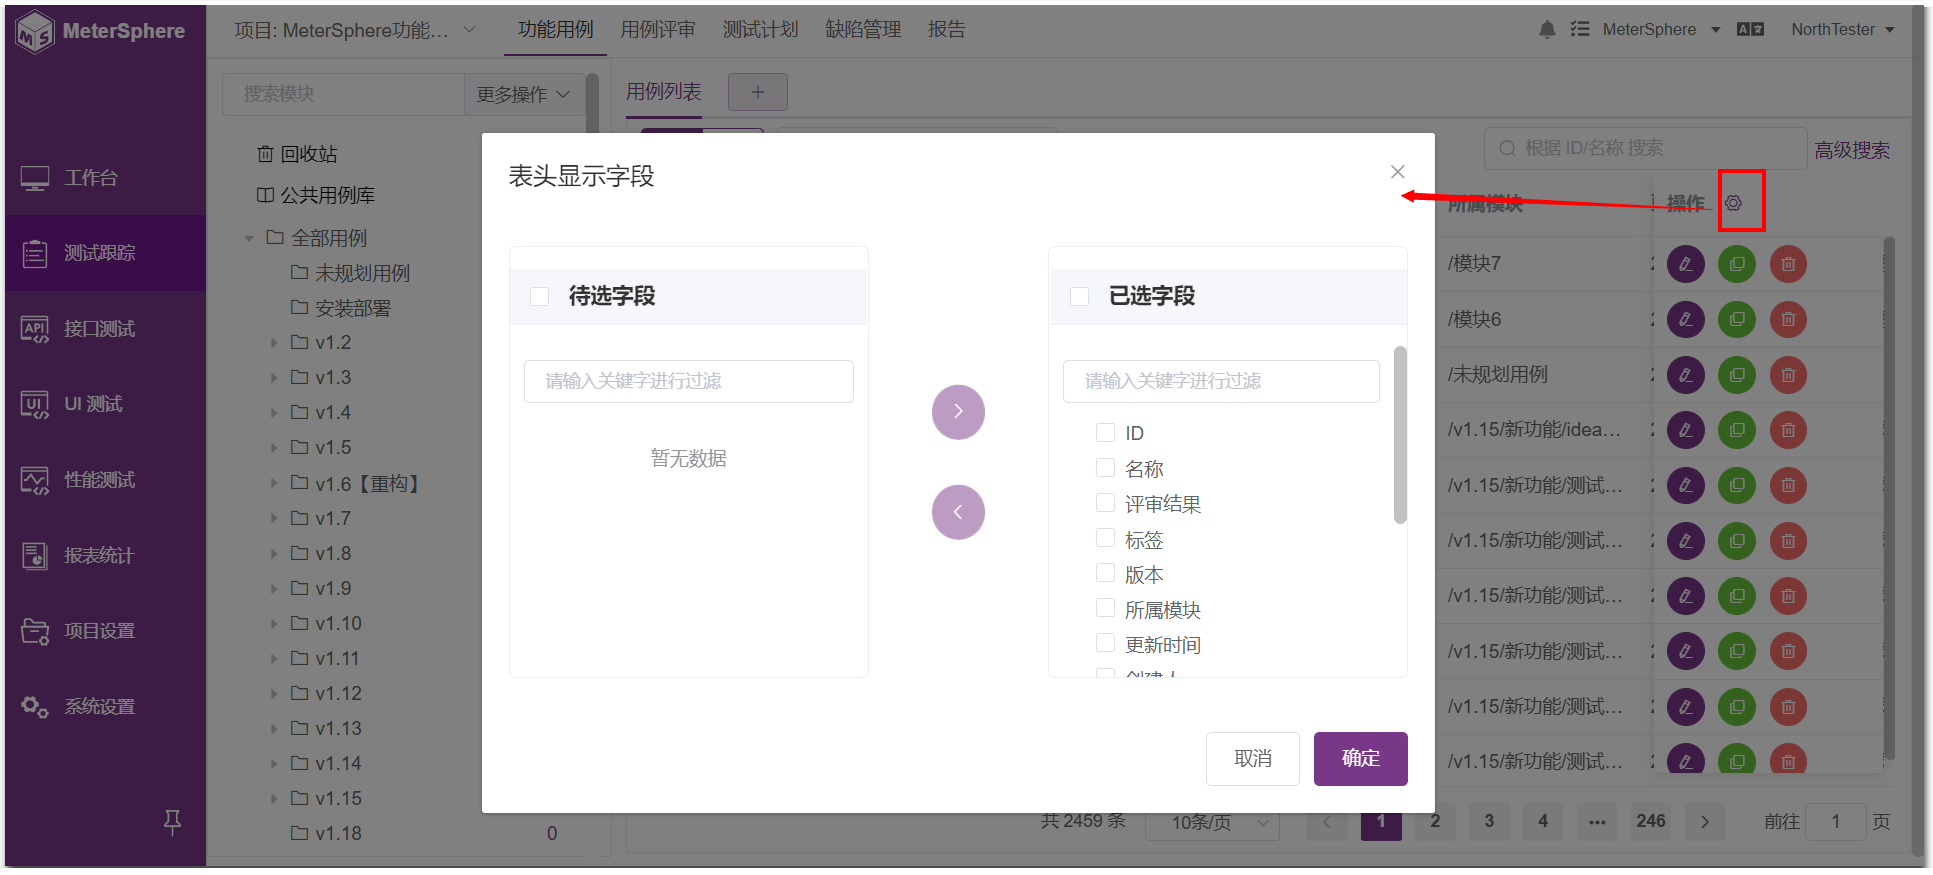
Task: Tick the 评审结果 field checkbox
Action: 1105,502
